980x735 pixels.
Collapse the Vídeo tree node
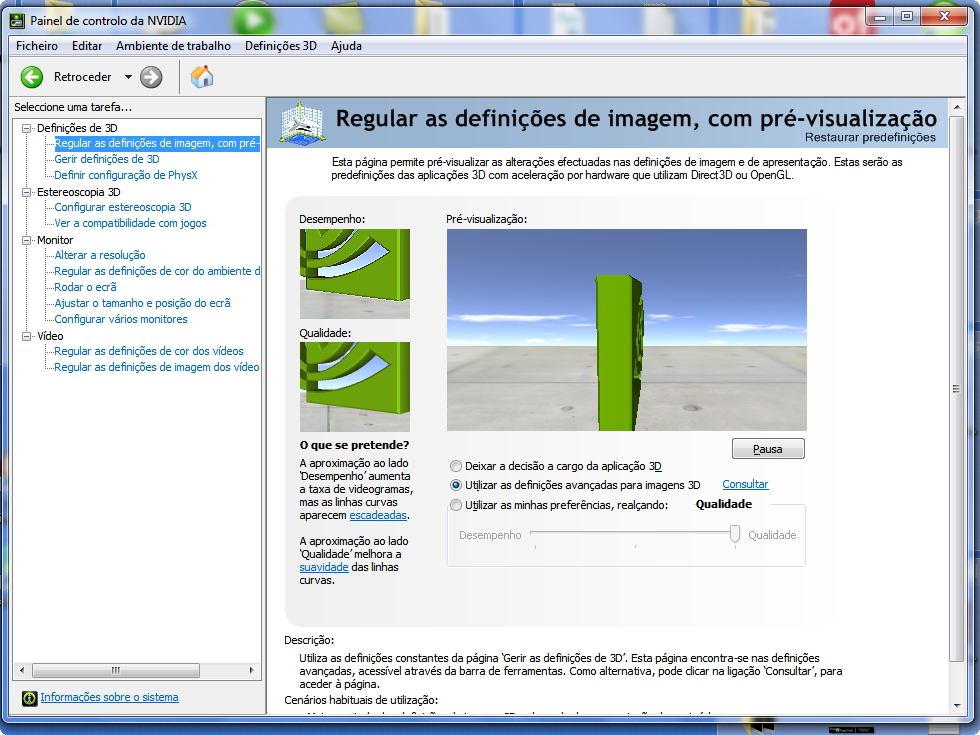tap(26, 336)
